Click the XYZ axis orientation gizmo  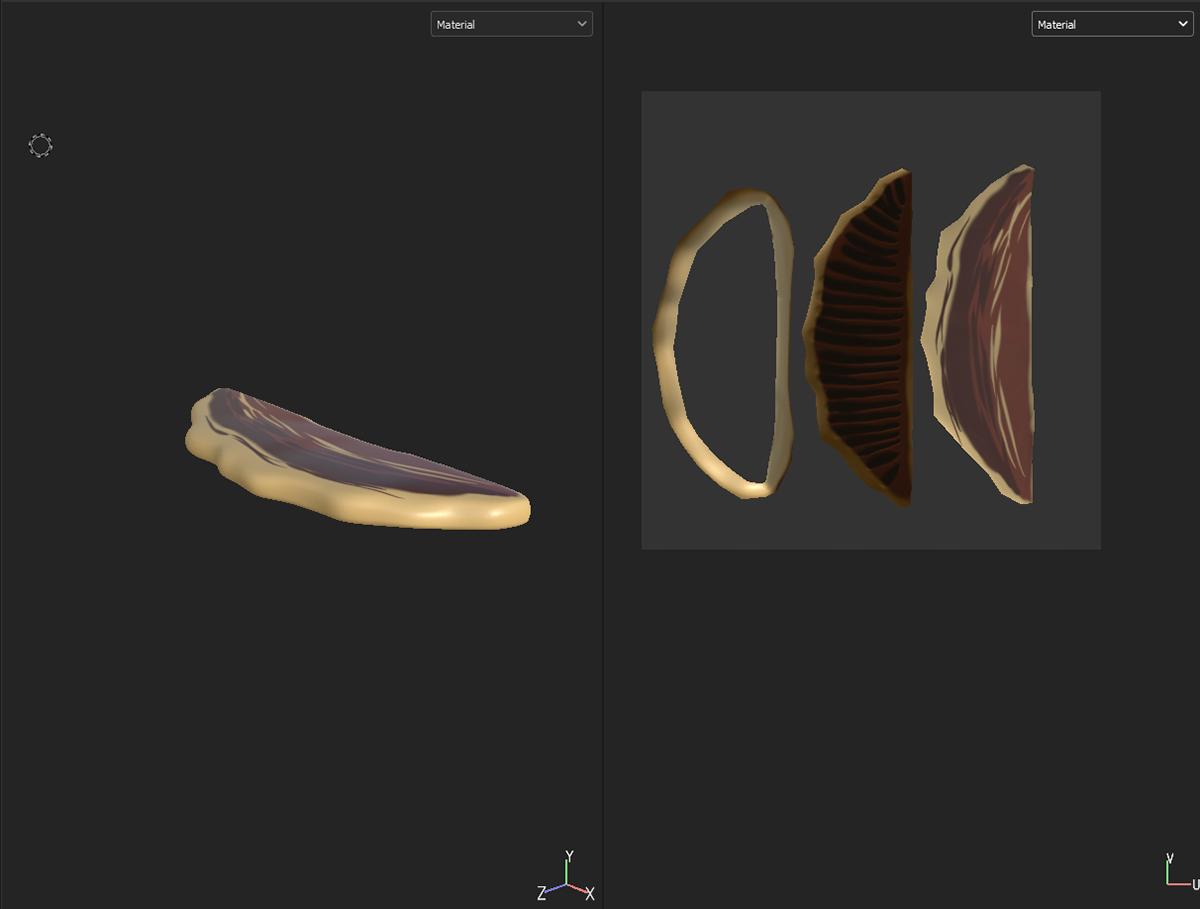[567, 876]
